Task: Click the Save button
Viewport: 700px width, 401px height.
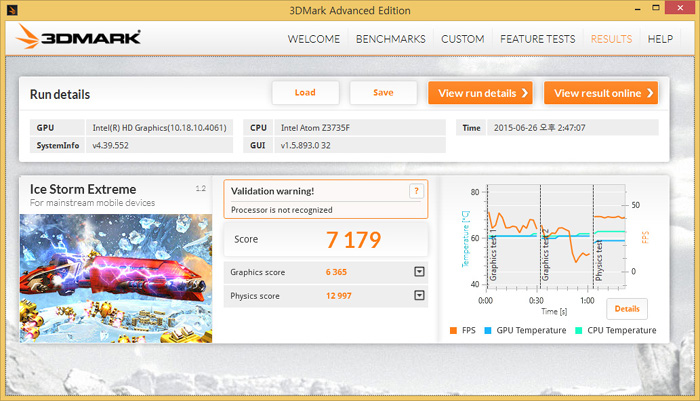Action: coord(383,92)
